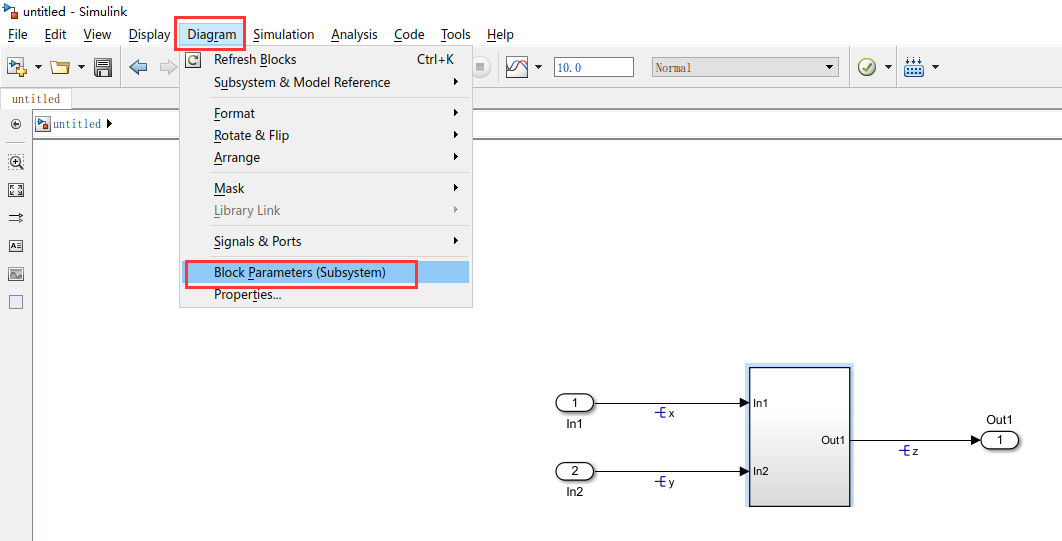Open the File menu

[x=18, y=35]
